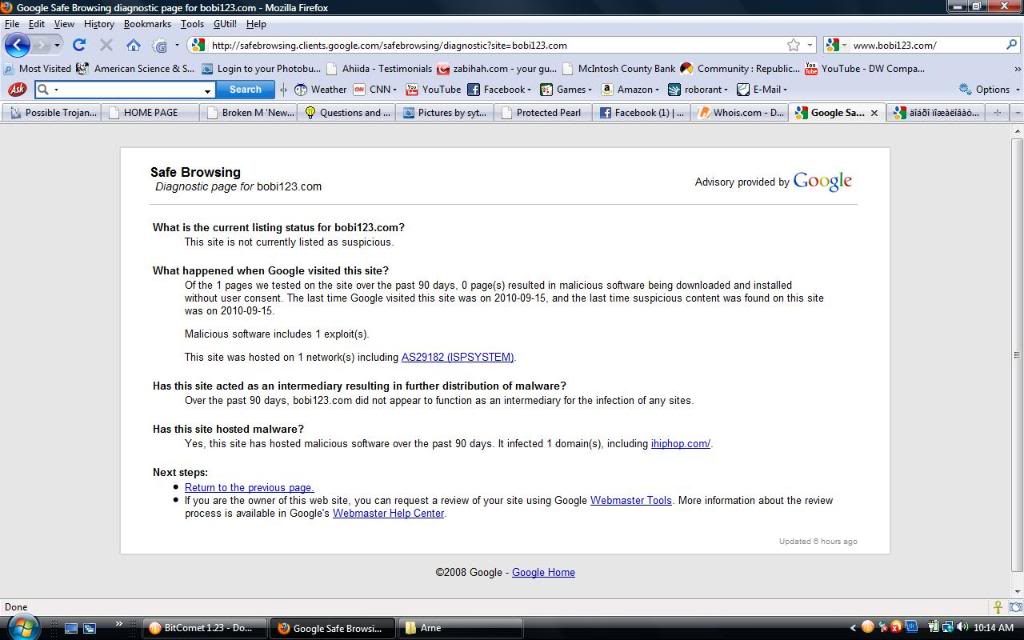Open the Login to your Photobu... bookmark
Viewport: 1024px width, 640px height.
(261, 68)
